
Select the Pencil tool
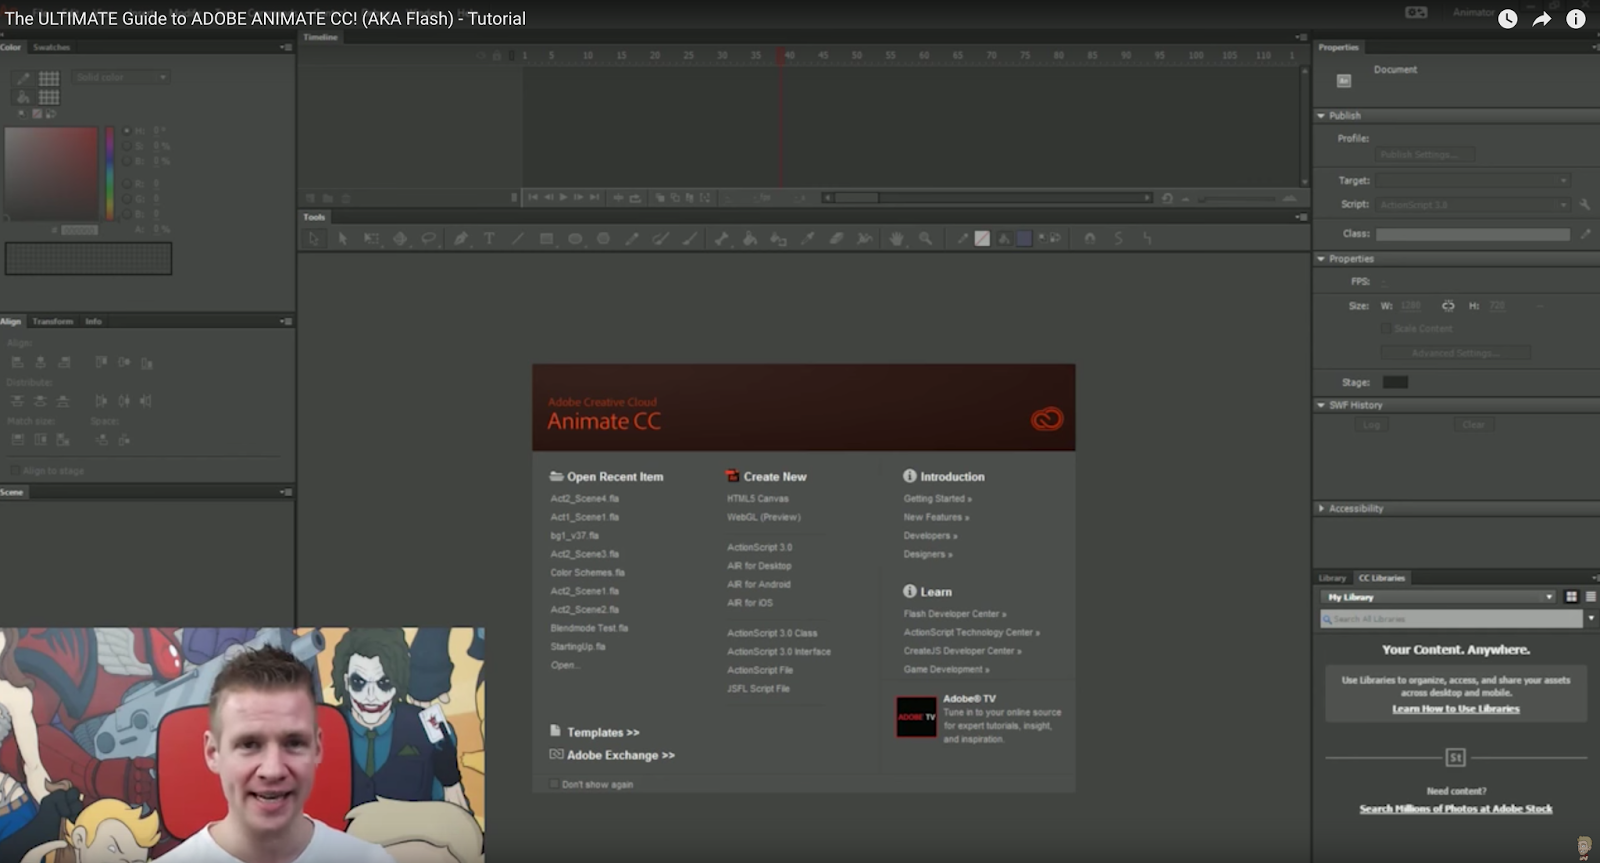coord(632,238)
